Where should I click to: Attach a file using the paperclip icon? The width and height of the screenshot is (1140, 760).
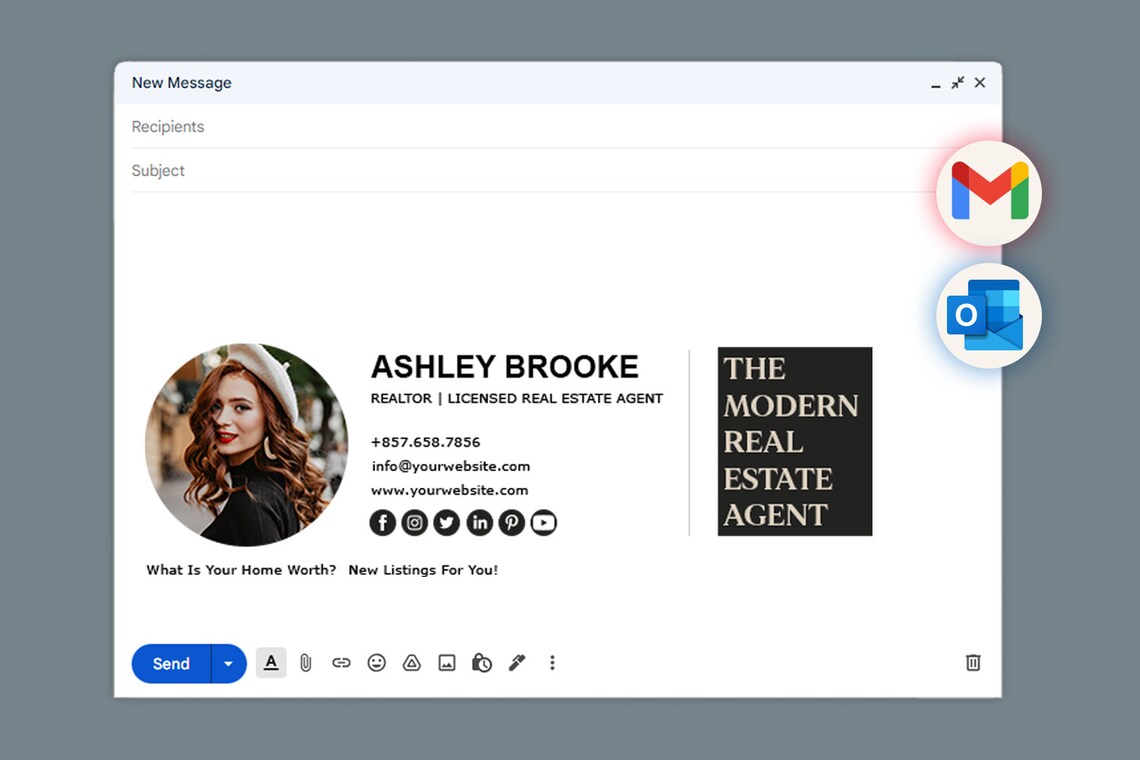click(x=306, y=663)
